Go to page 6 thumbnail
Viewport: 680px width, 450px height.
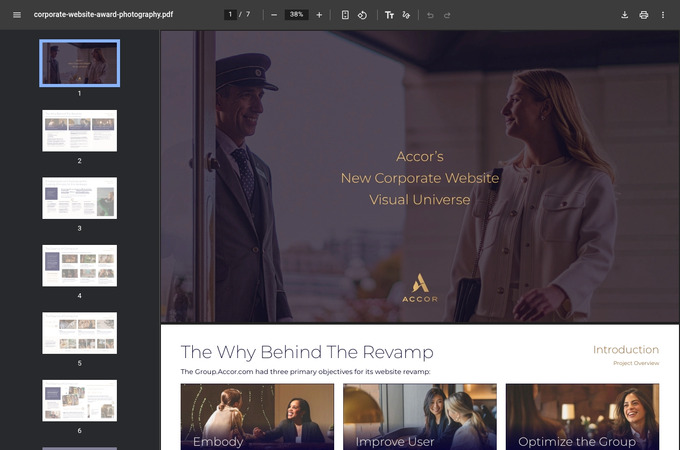coord(79,401)
